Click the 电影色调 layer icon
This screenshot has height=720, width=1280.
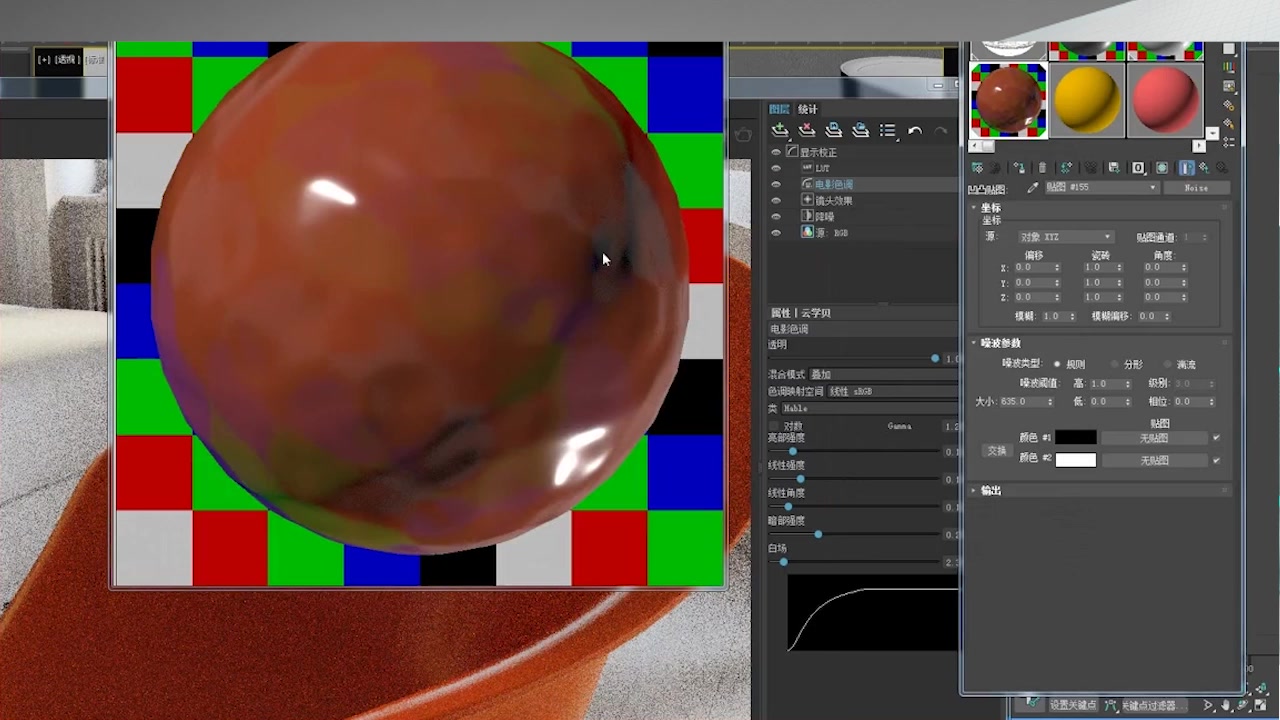(x=808, y=184)
